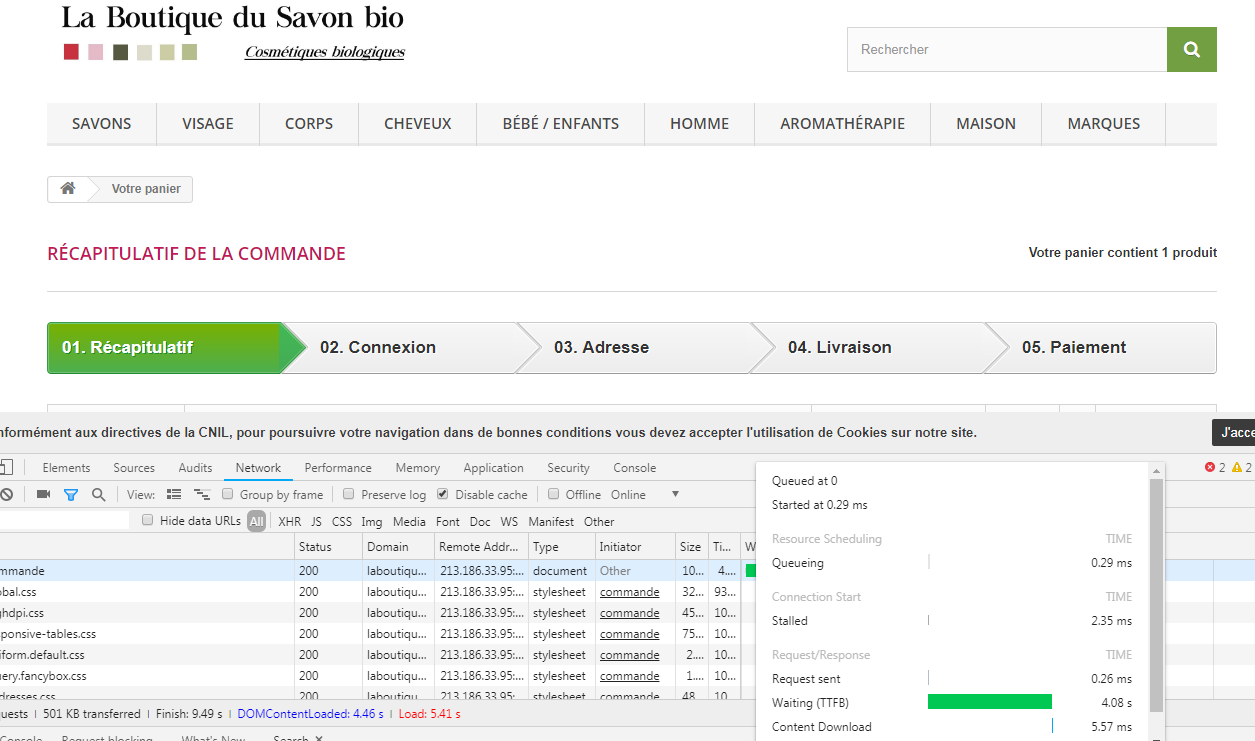The image size is (1255, 741).
Task: Switch to the Performance tab
Action: click(x=338, y=467)
